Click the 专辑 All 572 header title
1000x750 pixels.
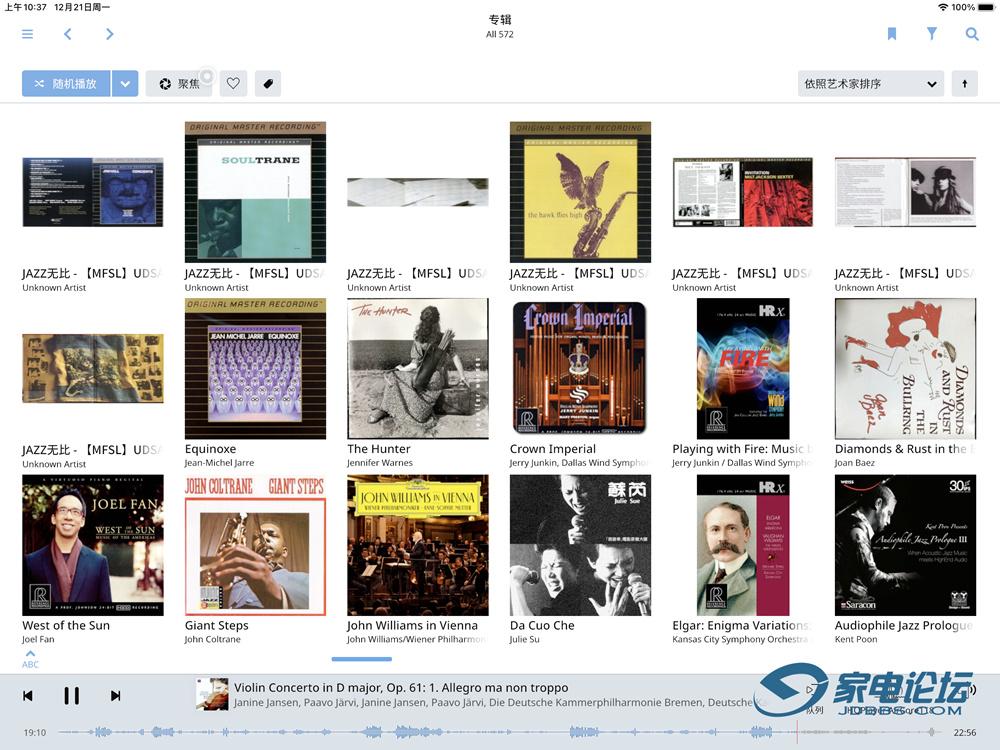click(x=500, y=26)
